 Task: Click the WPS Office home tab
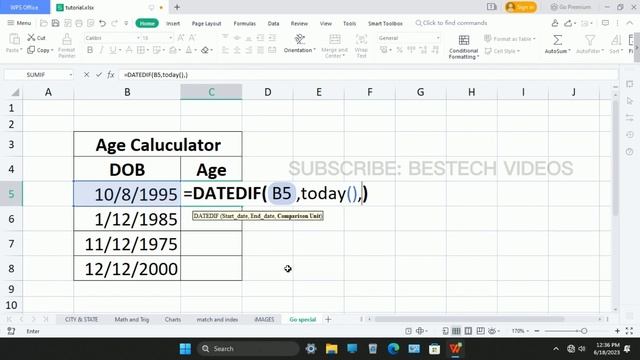24,7
